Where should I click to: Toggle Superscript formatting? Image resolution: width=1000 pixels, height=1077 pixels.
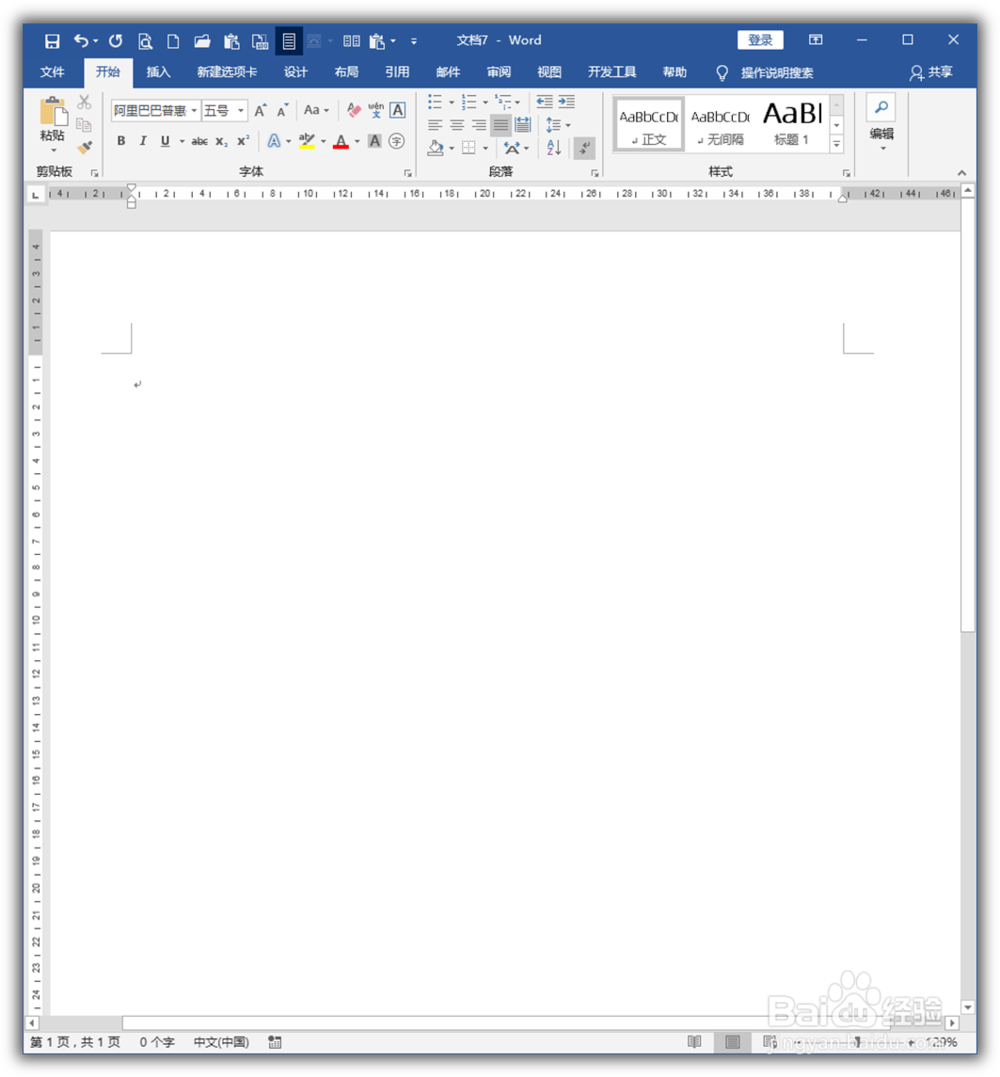[x=243, y=141]
